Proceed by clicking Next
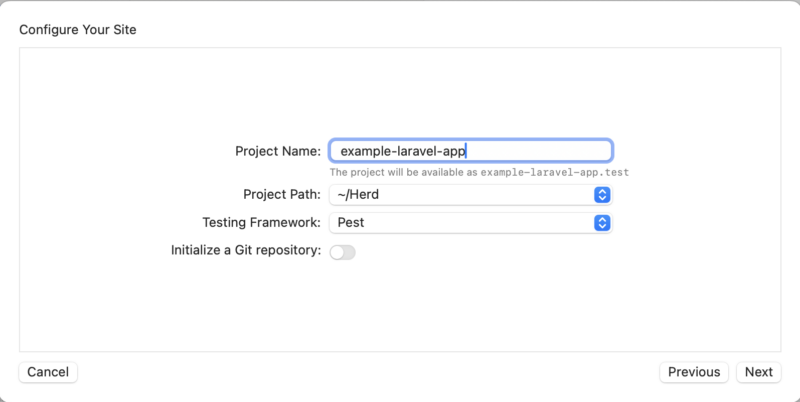 click(758, 372)
